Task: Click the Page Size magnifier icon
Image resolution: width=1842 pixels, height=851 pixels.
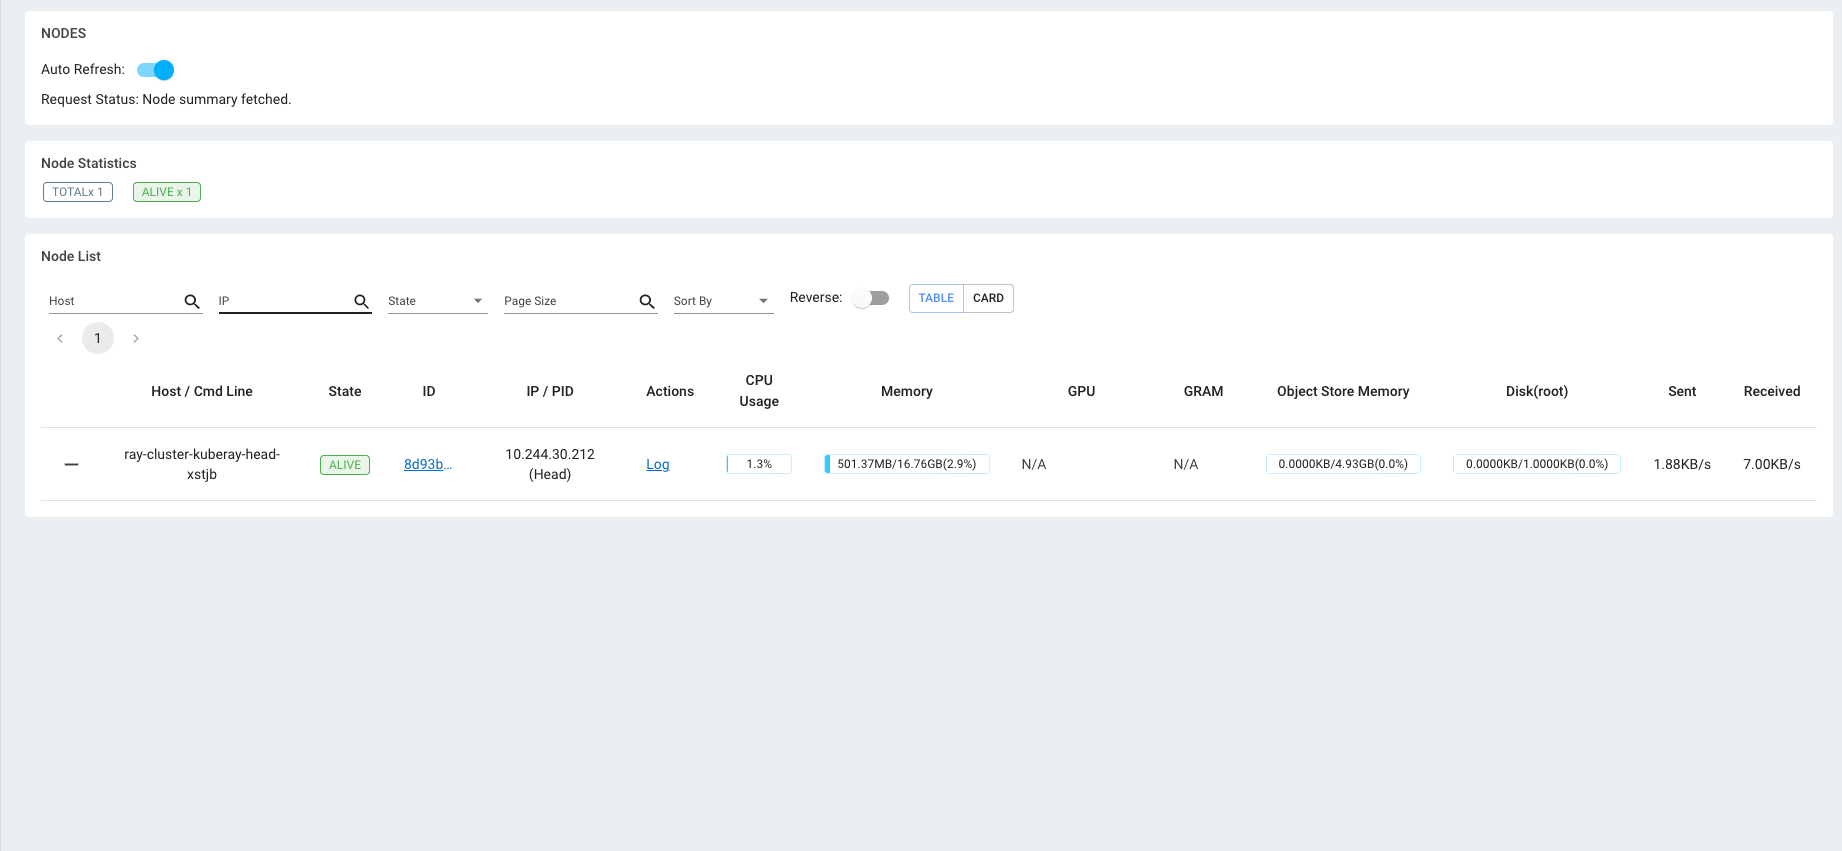Action: coord(647,301)
